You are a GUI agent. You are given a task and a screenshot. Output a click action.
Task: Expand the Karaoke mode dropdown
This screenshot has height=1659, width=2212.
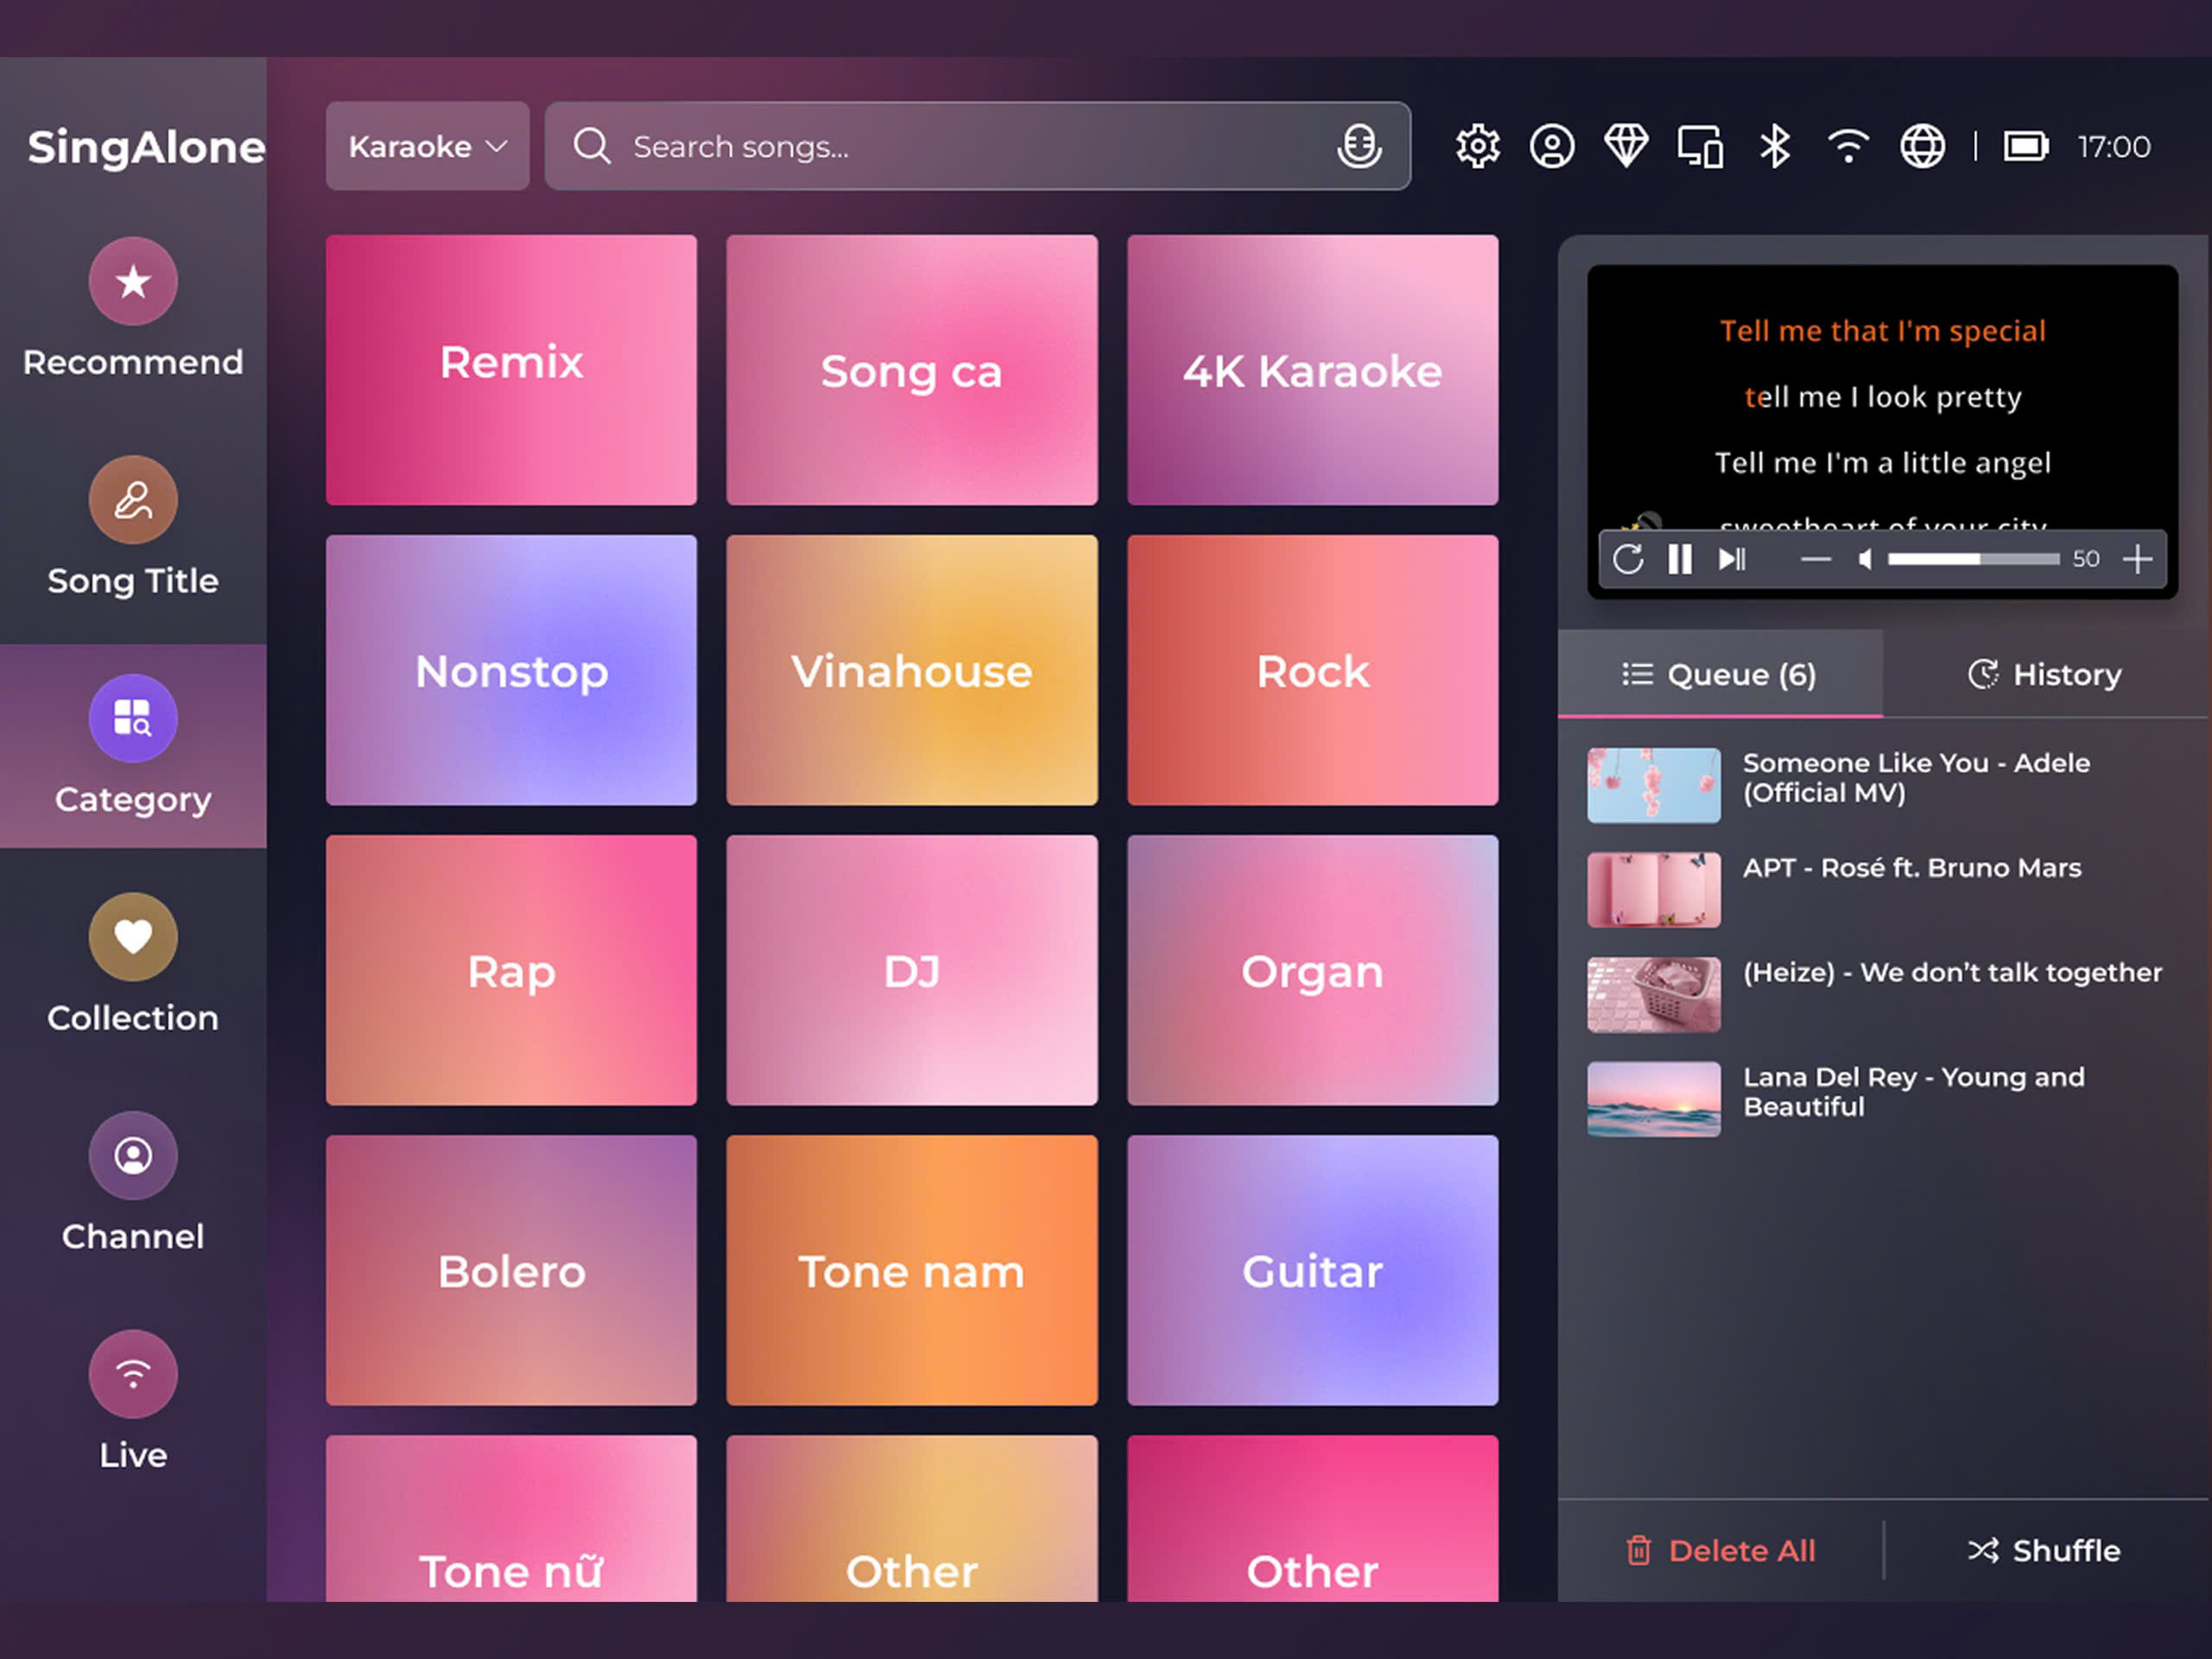pos(427,147)
